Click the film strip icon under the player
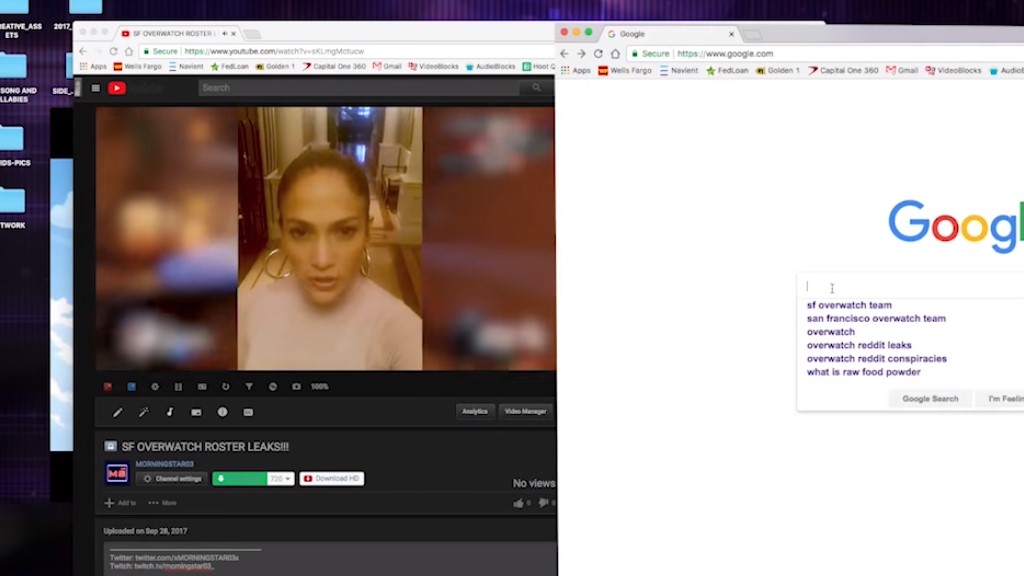This screenshot has height=576, width=1024. coord(178,387)
